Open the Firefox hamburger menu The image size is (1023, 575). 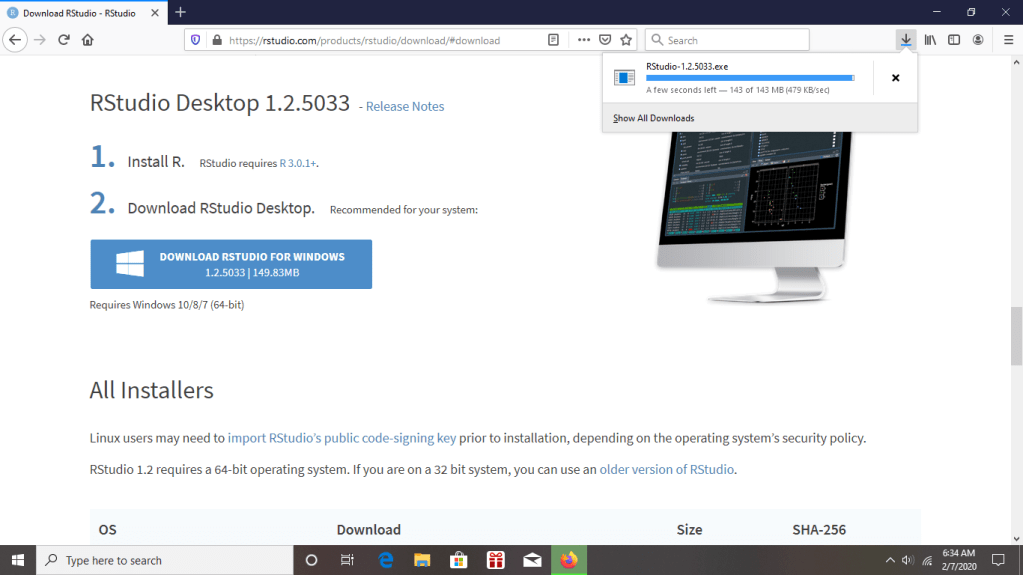click(x=1003, y=40)
